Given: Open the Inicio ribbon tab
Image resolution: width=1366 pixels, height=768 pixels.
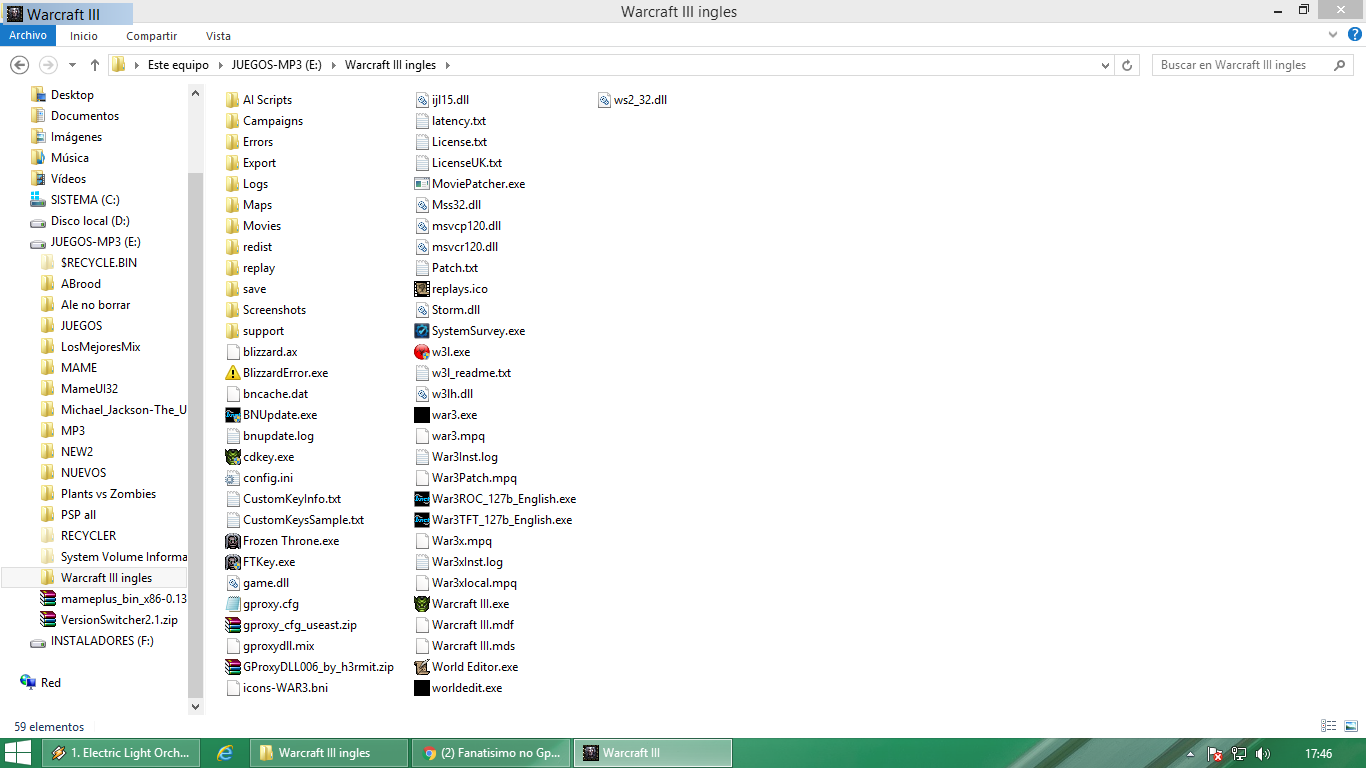Looking at the screenshot, I should click(84, 36).
